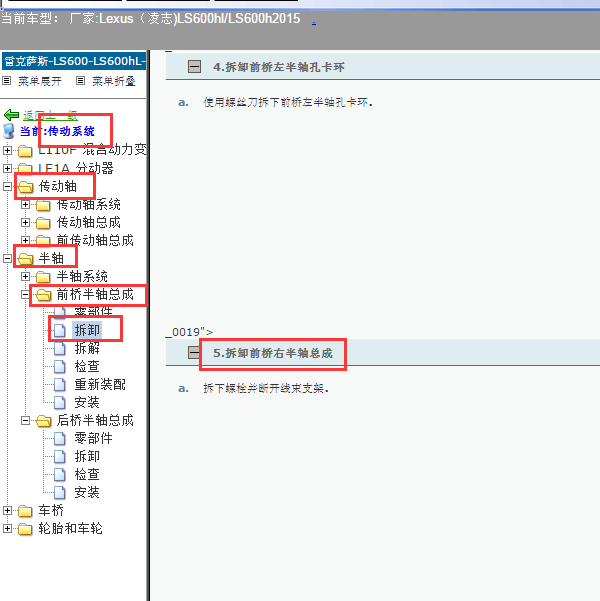Click the page icon of 安装 under 前桥半轴总成
The height and width of the screenshot is (601, 600).
[59, 402]
